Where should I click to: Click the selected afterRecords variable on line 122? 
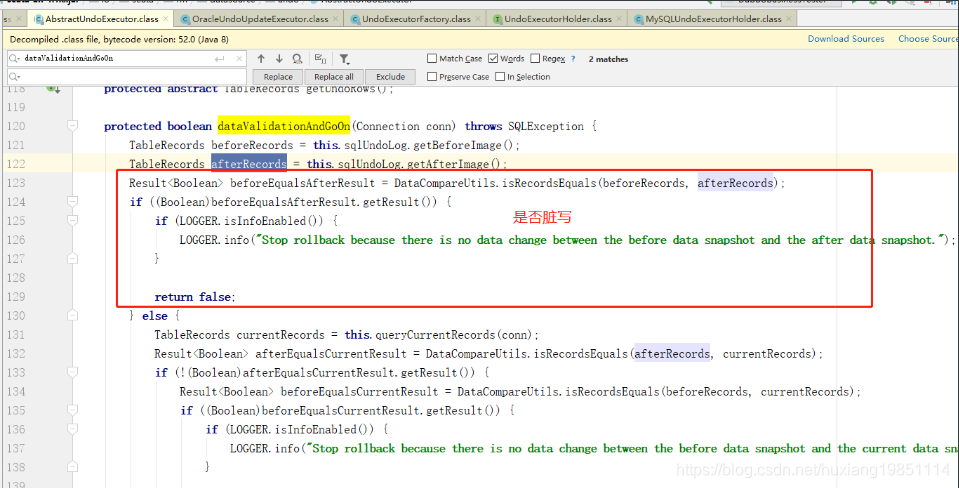click(249, 164)
